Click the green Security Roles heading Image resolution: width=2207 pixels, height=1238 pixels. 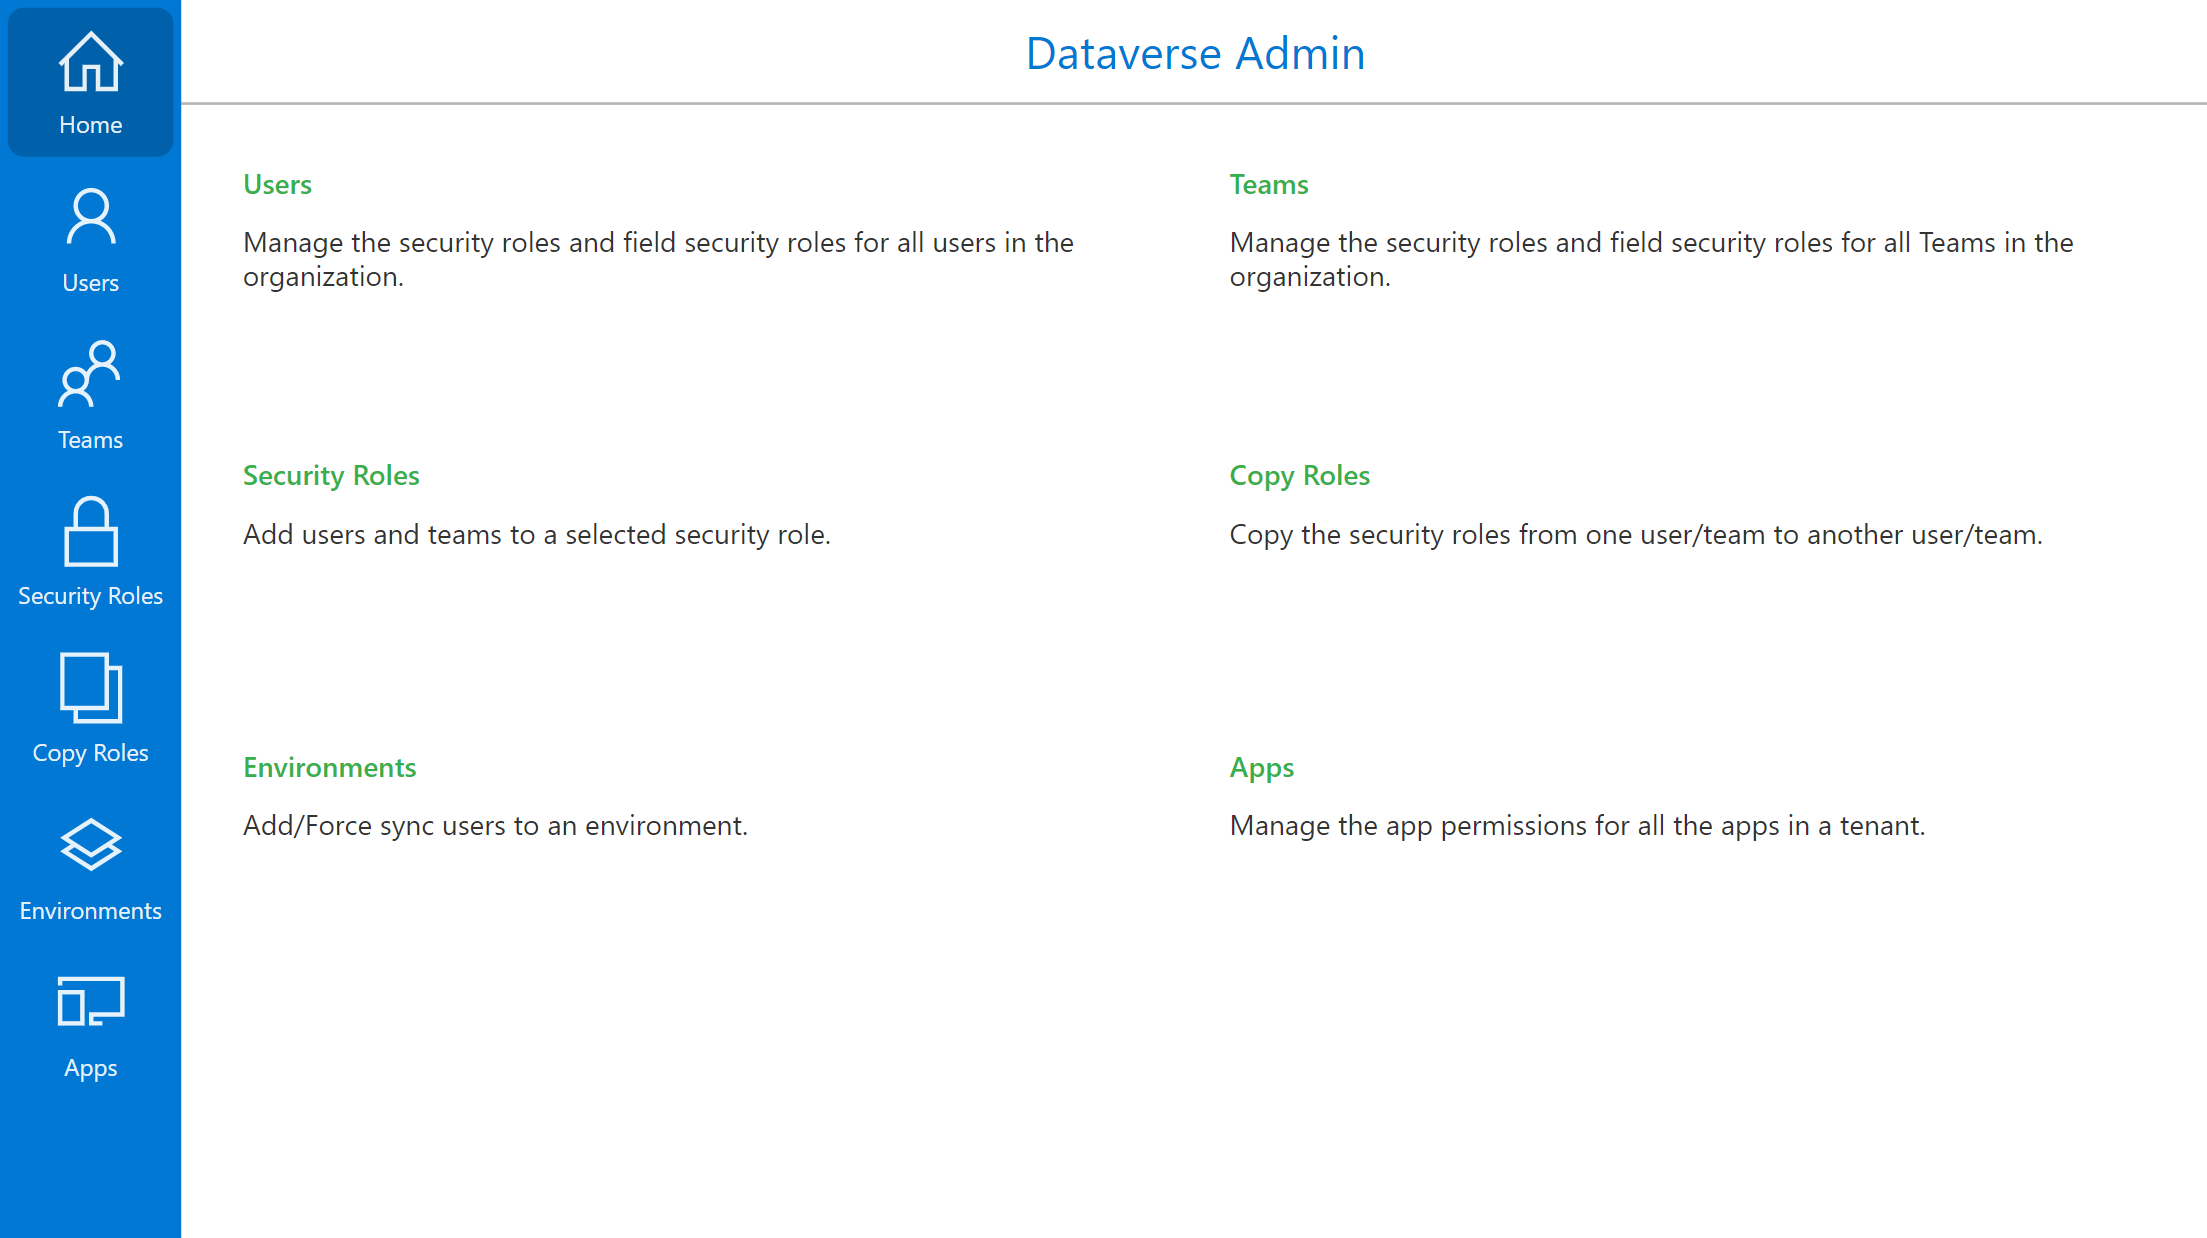click(x=331, y=476)
